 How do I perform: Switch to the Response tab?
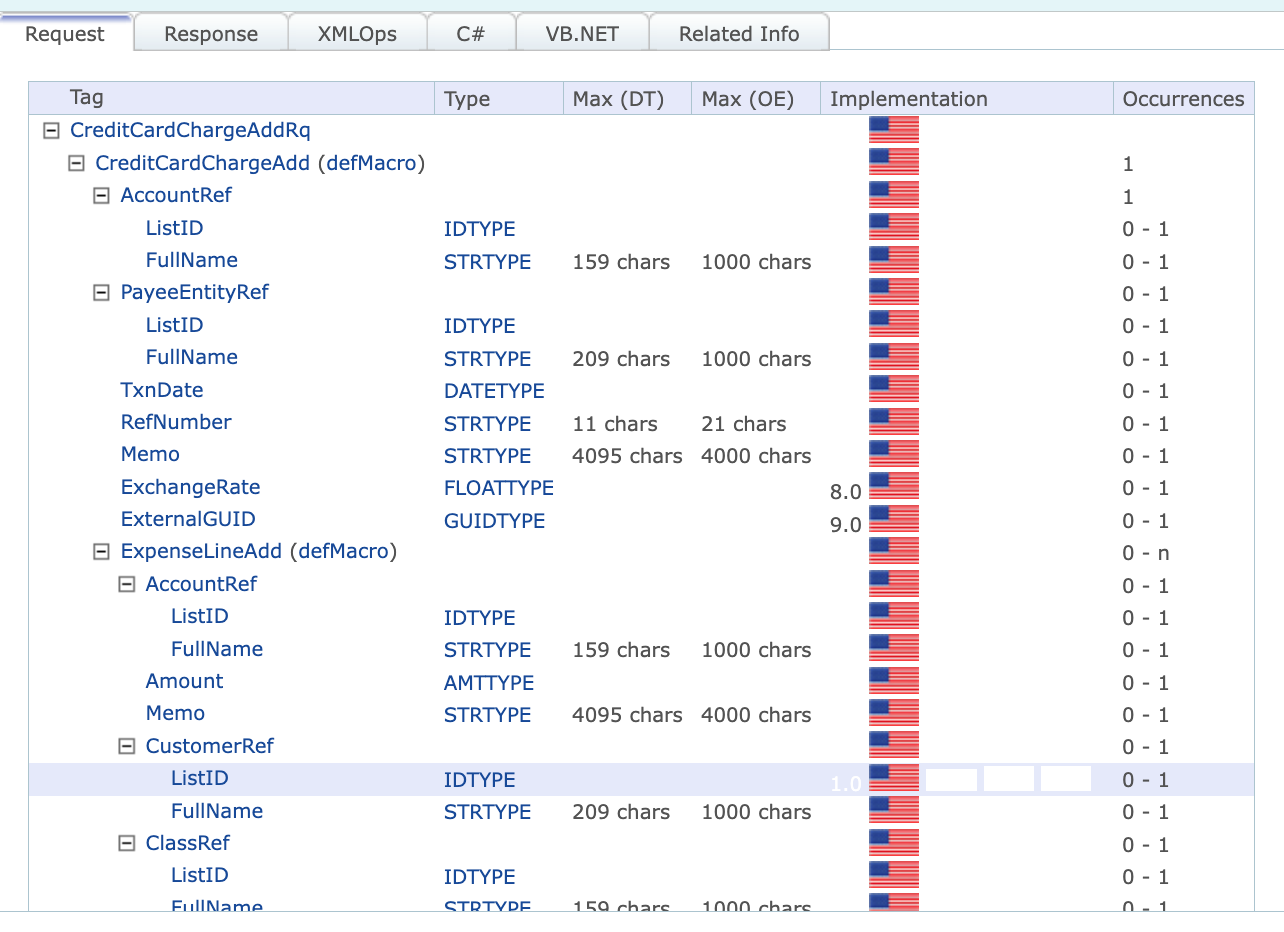pos(211,34)
